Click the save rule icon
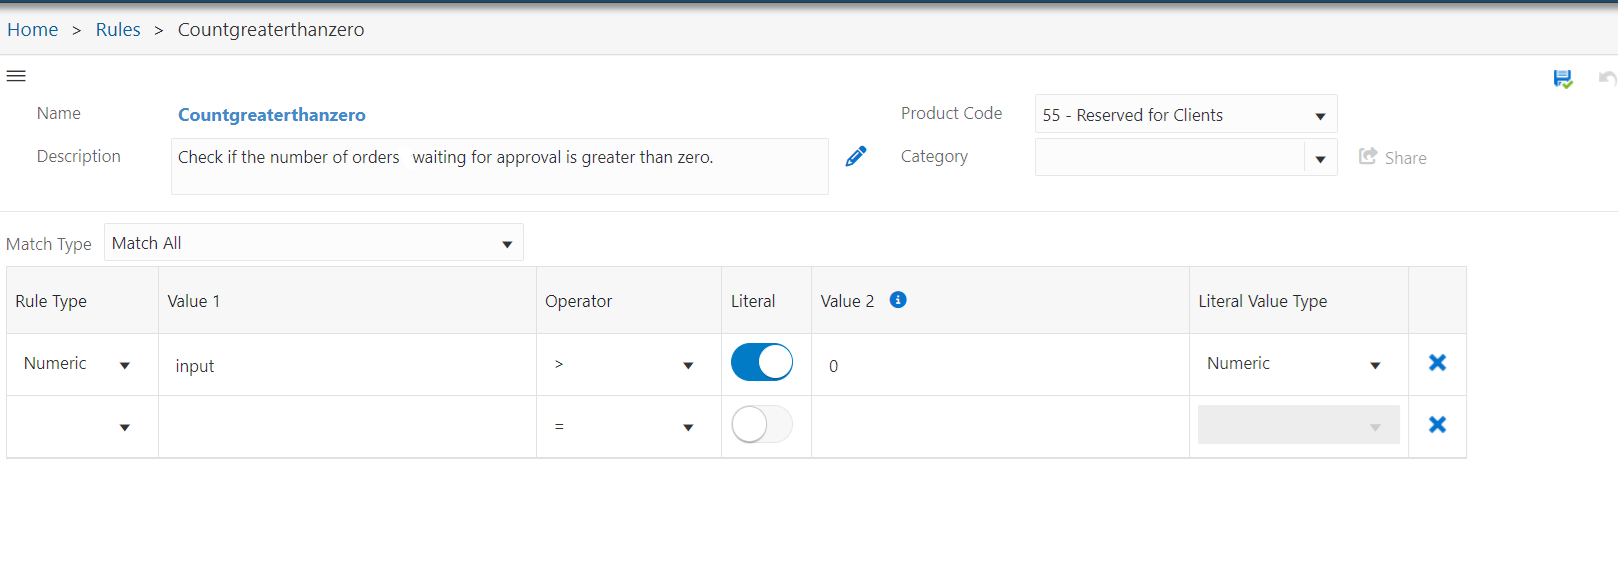The height and width of the screenshot is (562, 1618). pos(1562,79)
